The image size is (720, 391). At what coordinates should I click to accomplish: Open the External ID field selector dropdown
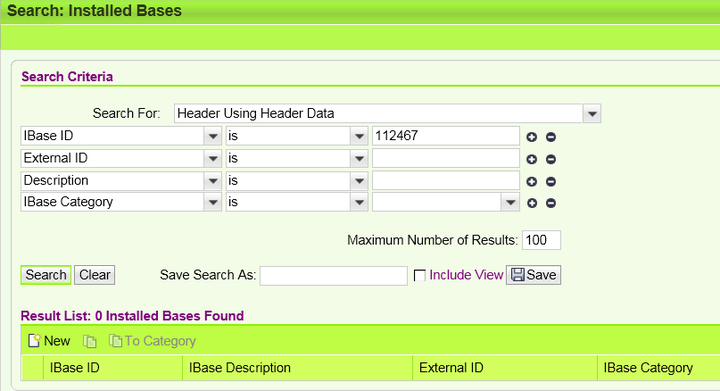213,158
